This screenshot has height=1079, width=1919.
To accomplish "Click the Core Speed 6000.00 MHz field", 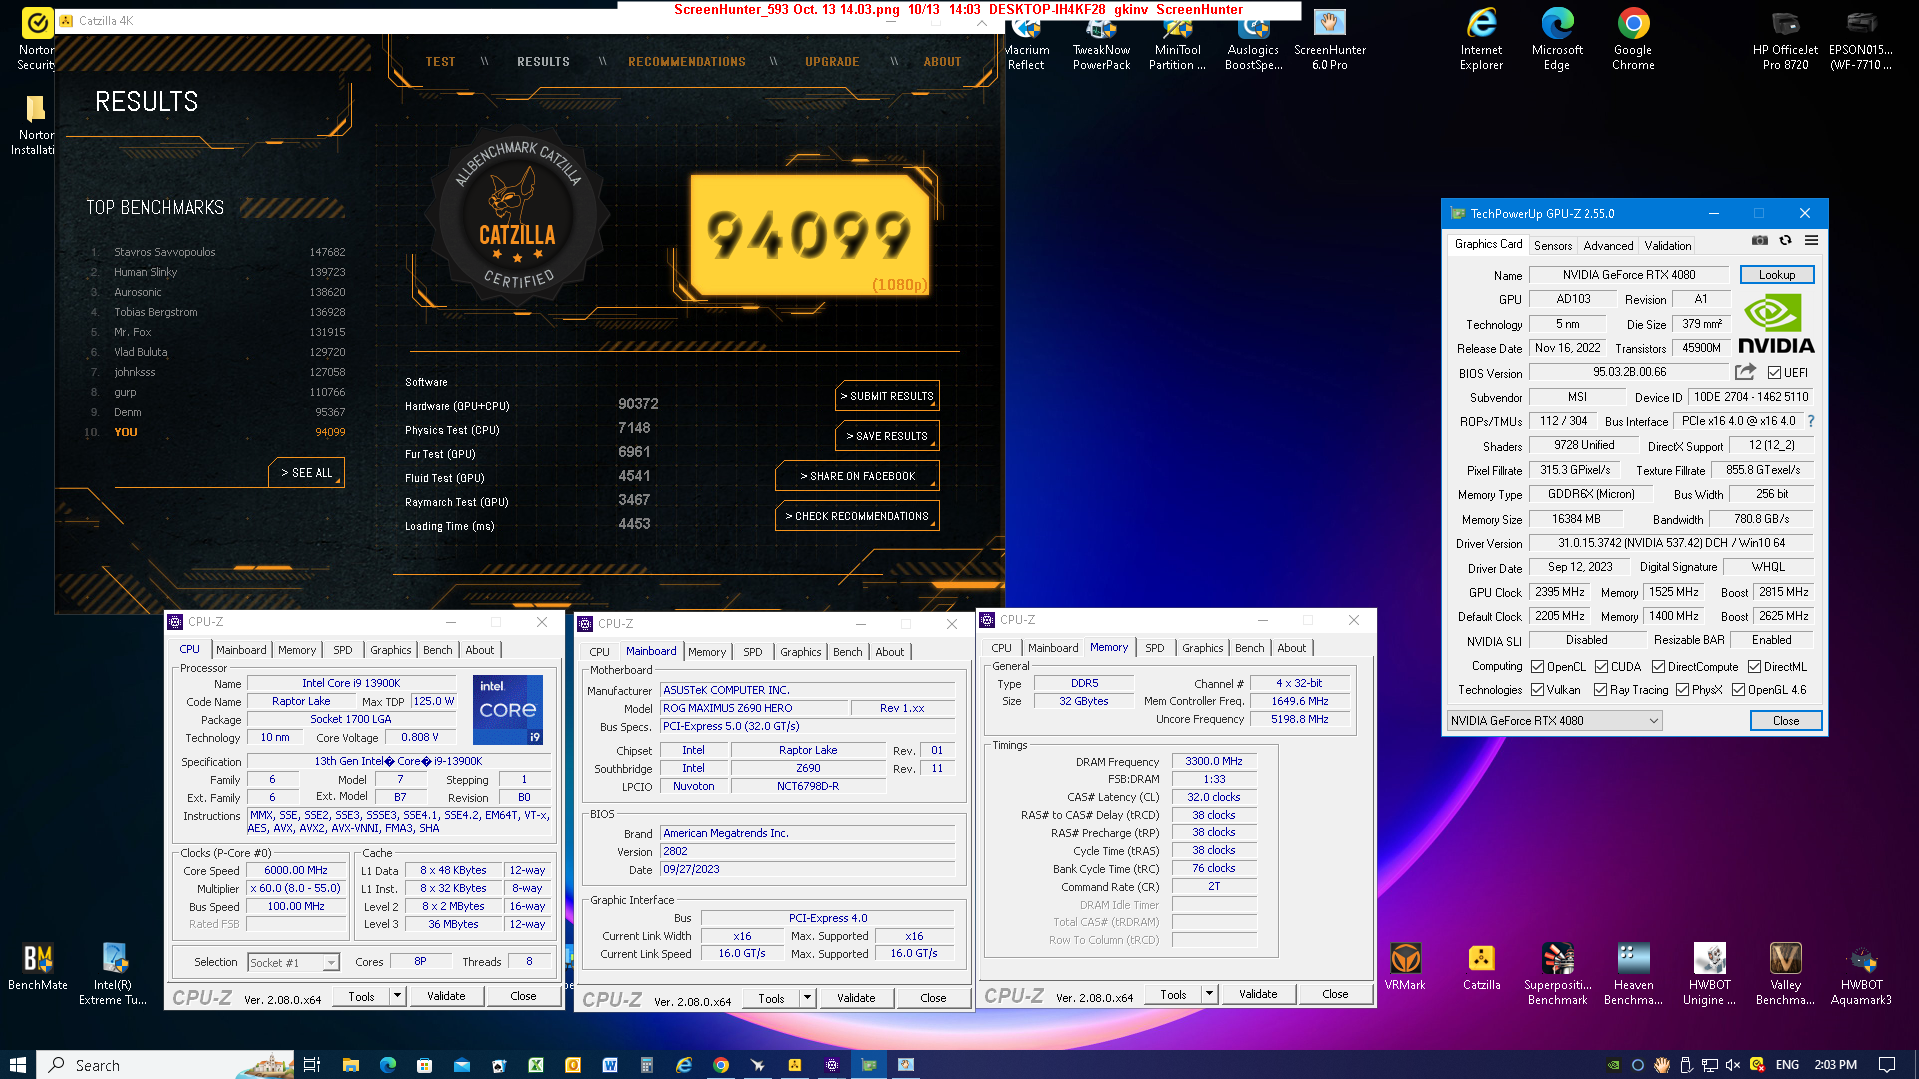I will tap(295, 871).
